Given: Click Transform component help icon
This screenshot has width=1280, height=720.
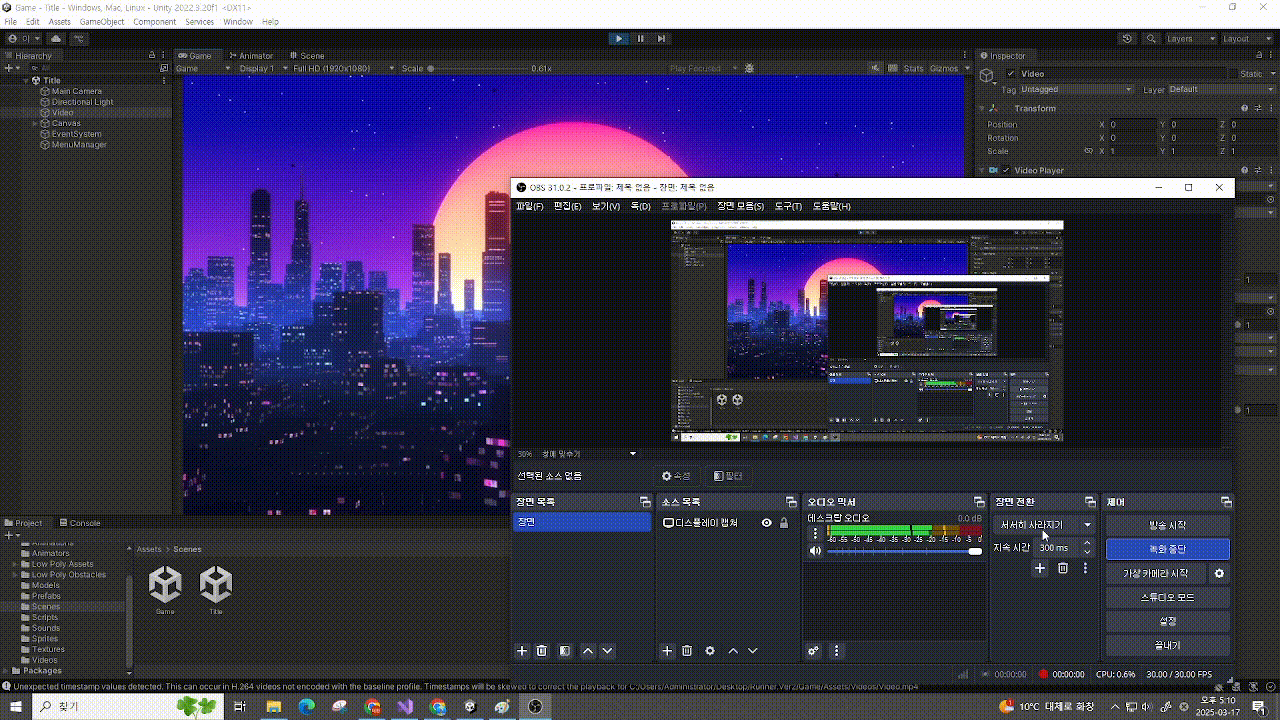Looking at the screenshot, I should (1244, 108).
